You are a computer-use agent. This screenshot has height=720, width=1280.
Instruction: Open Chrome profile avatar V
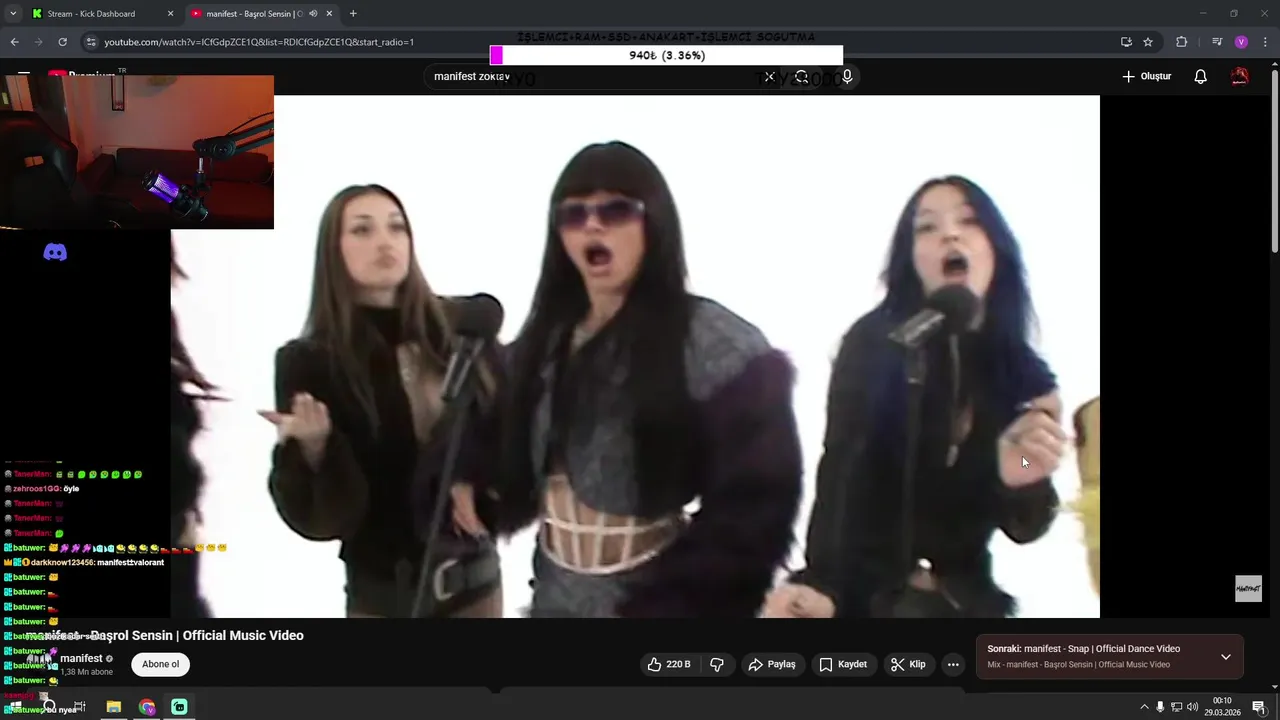(x=1241, y=42)
